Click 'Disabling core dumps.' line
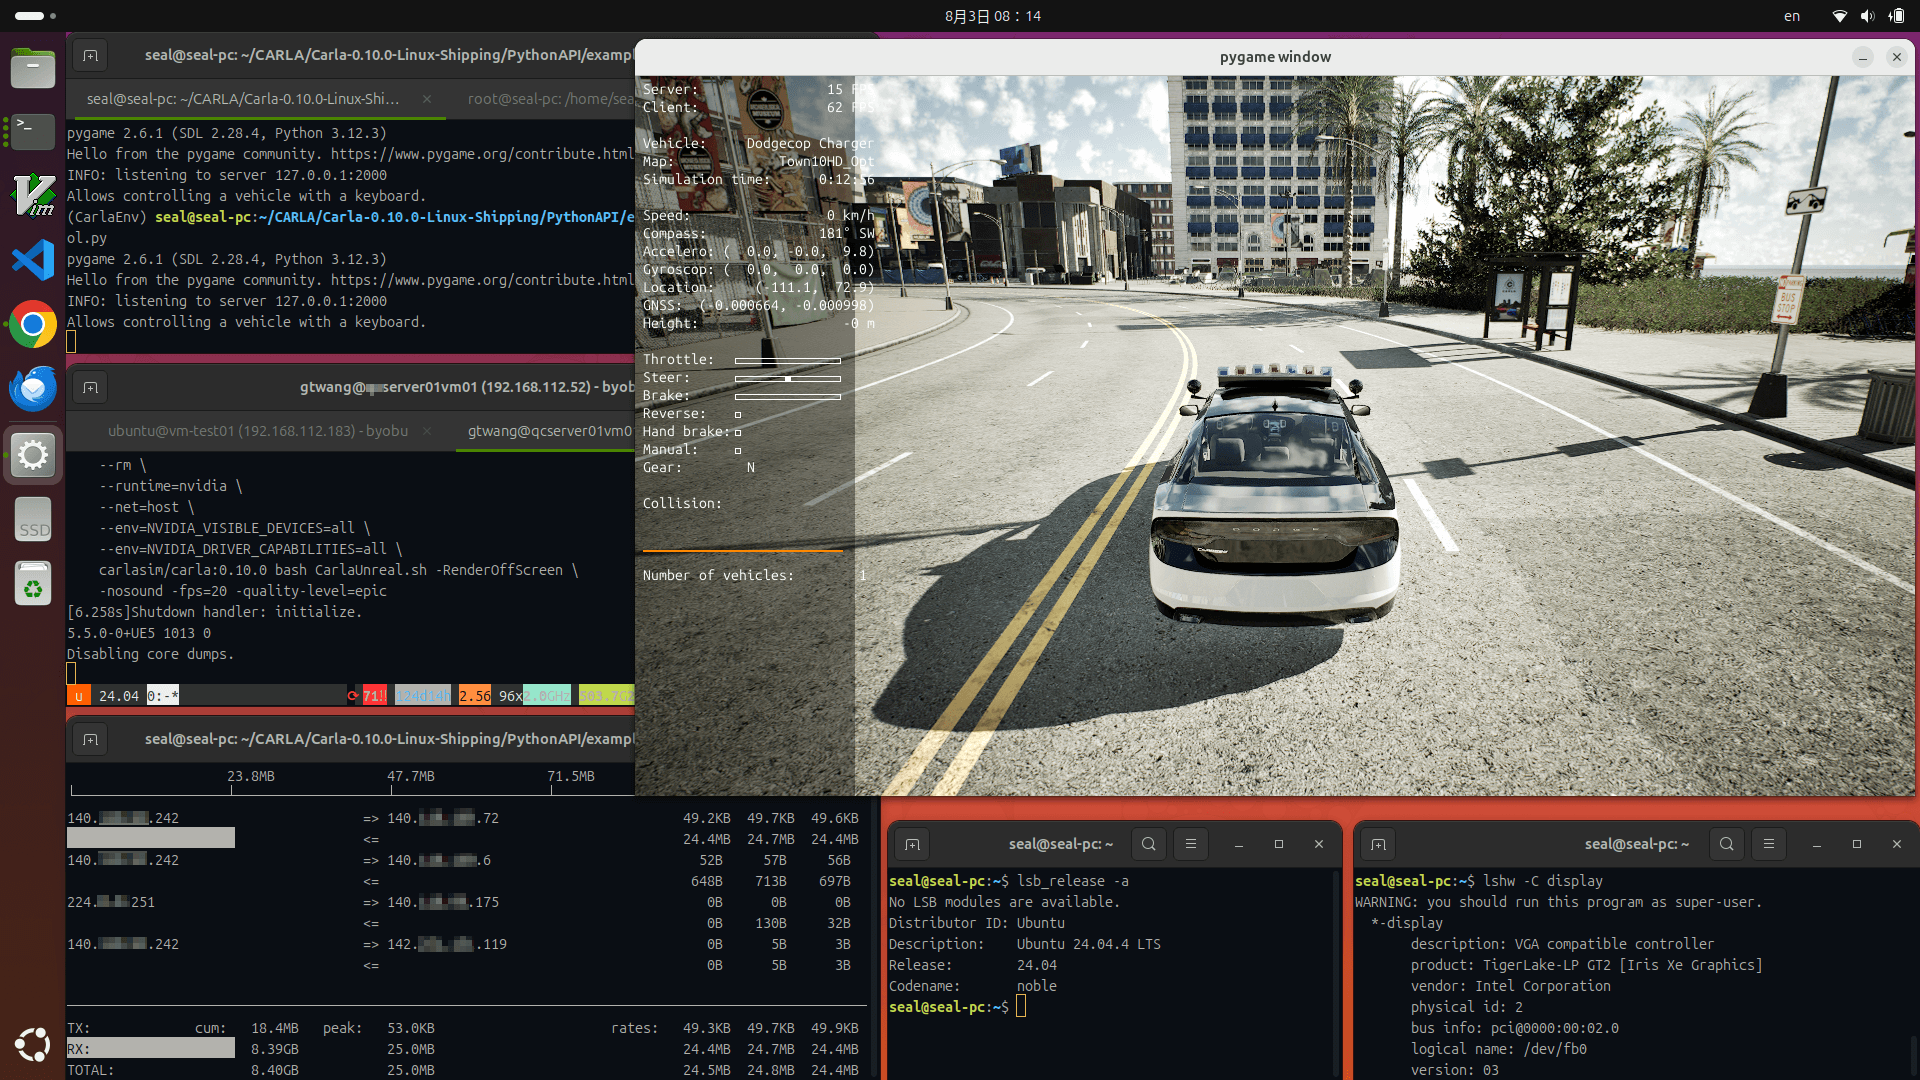 150,654
